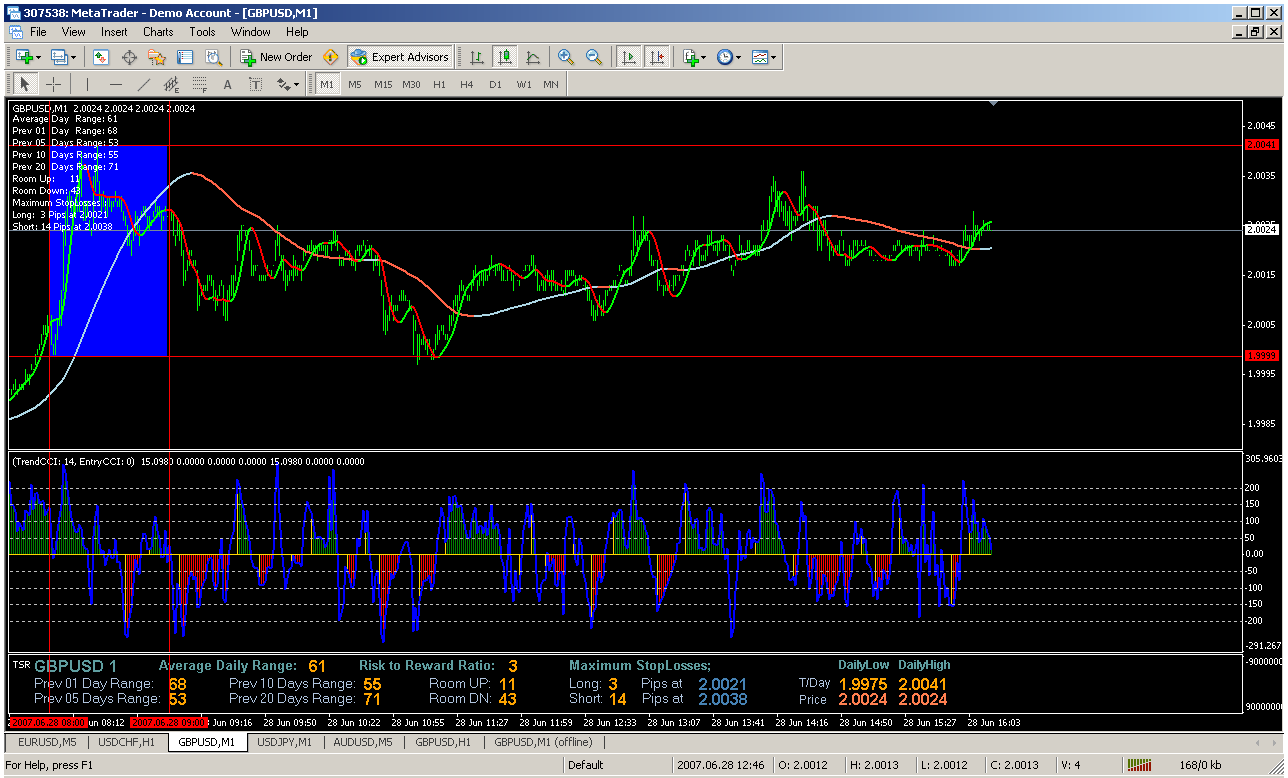Open the Navigator window icon

click(x=157, y=57)
